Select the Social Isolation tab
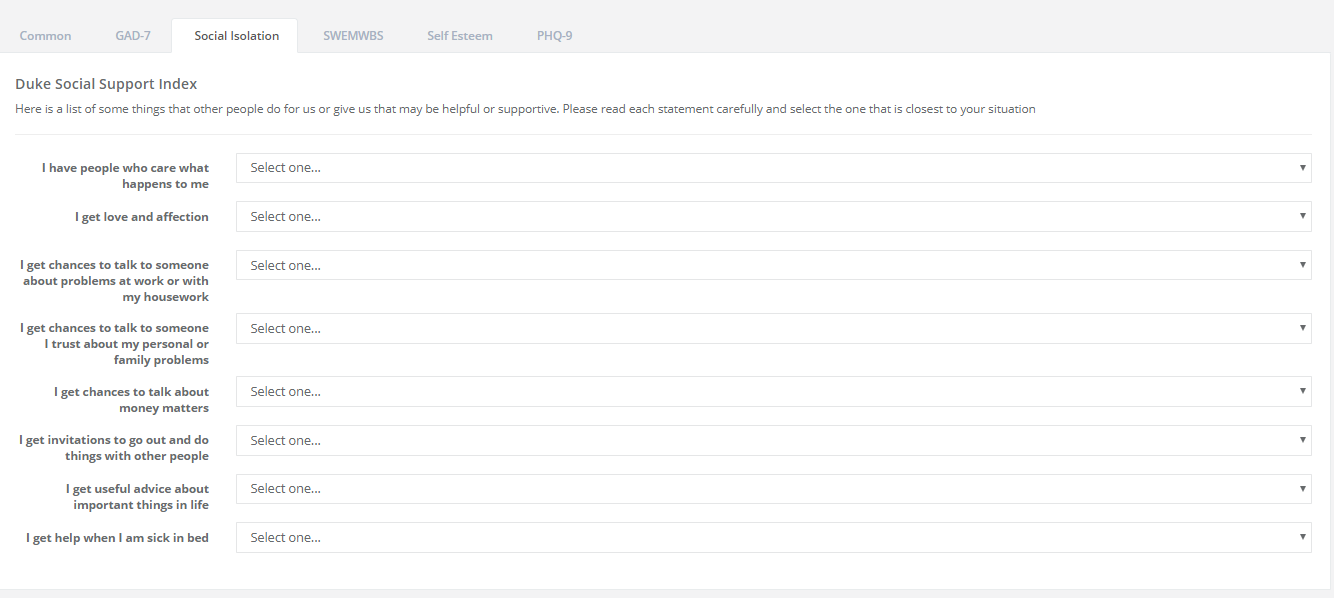Viewport: 1334px width, 598px height. (237, 36)
